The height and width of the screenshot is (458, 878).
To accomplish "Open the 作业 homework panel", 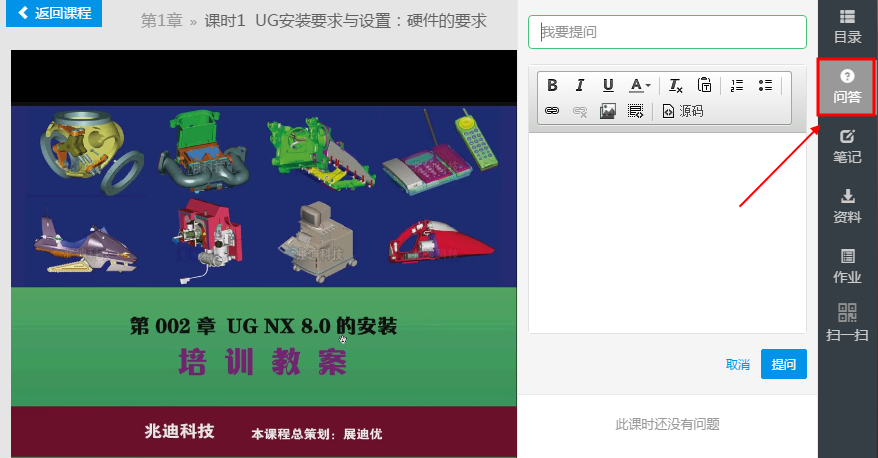I will coord(847,267).
